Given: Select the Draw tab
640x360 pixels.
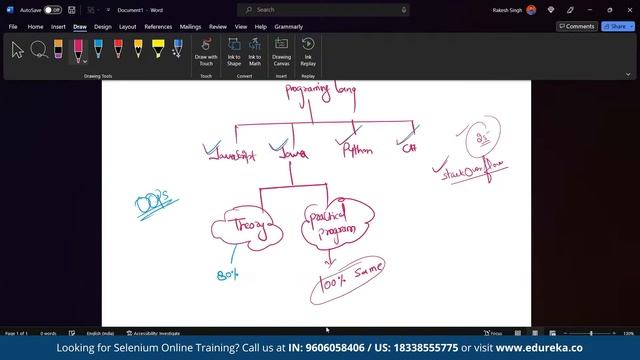Looking at the screenshot, I should (x=80, y=27).
